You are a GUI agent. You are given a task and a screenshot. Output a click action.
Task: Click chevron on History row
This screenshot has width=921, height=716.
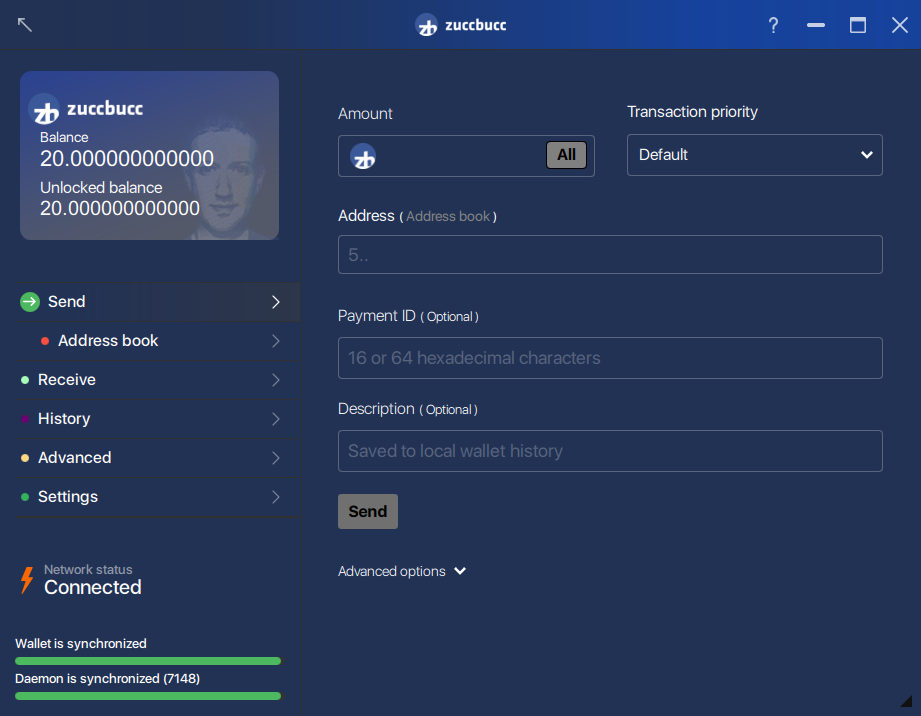(x=276, y=419)
